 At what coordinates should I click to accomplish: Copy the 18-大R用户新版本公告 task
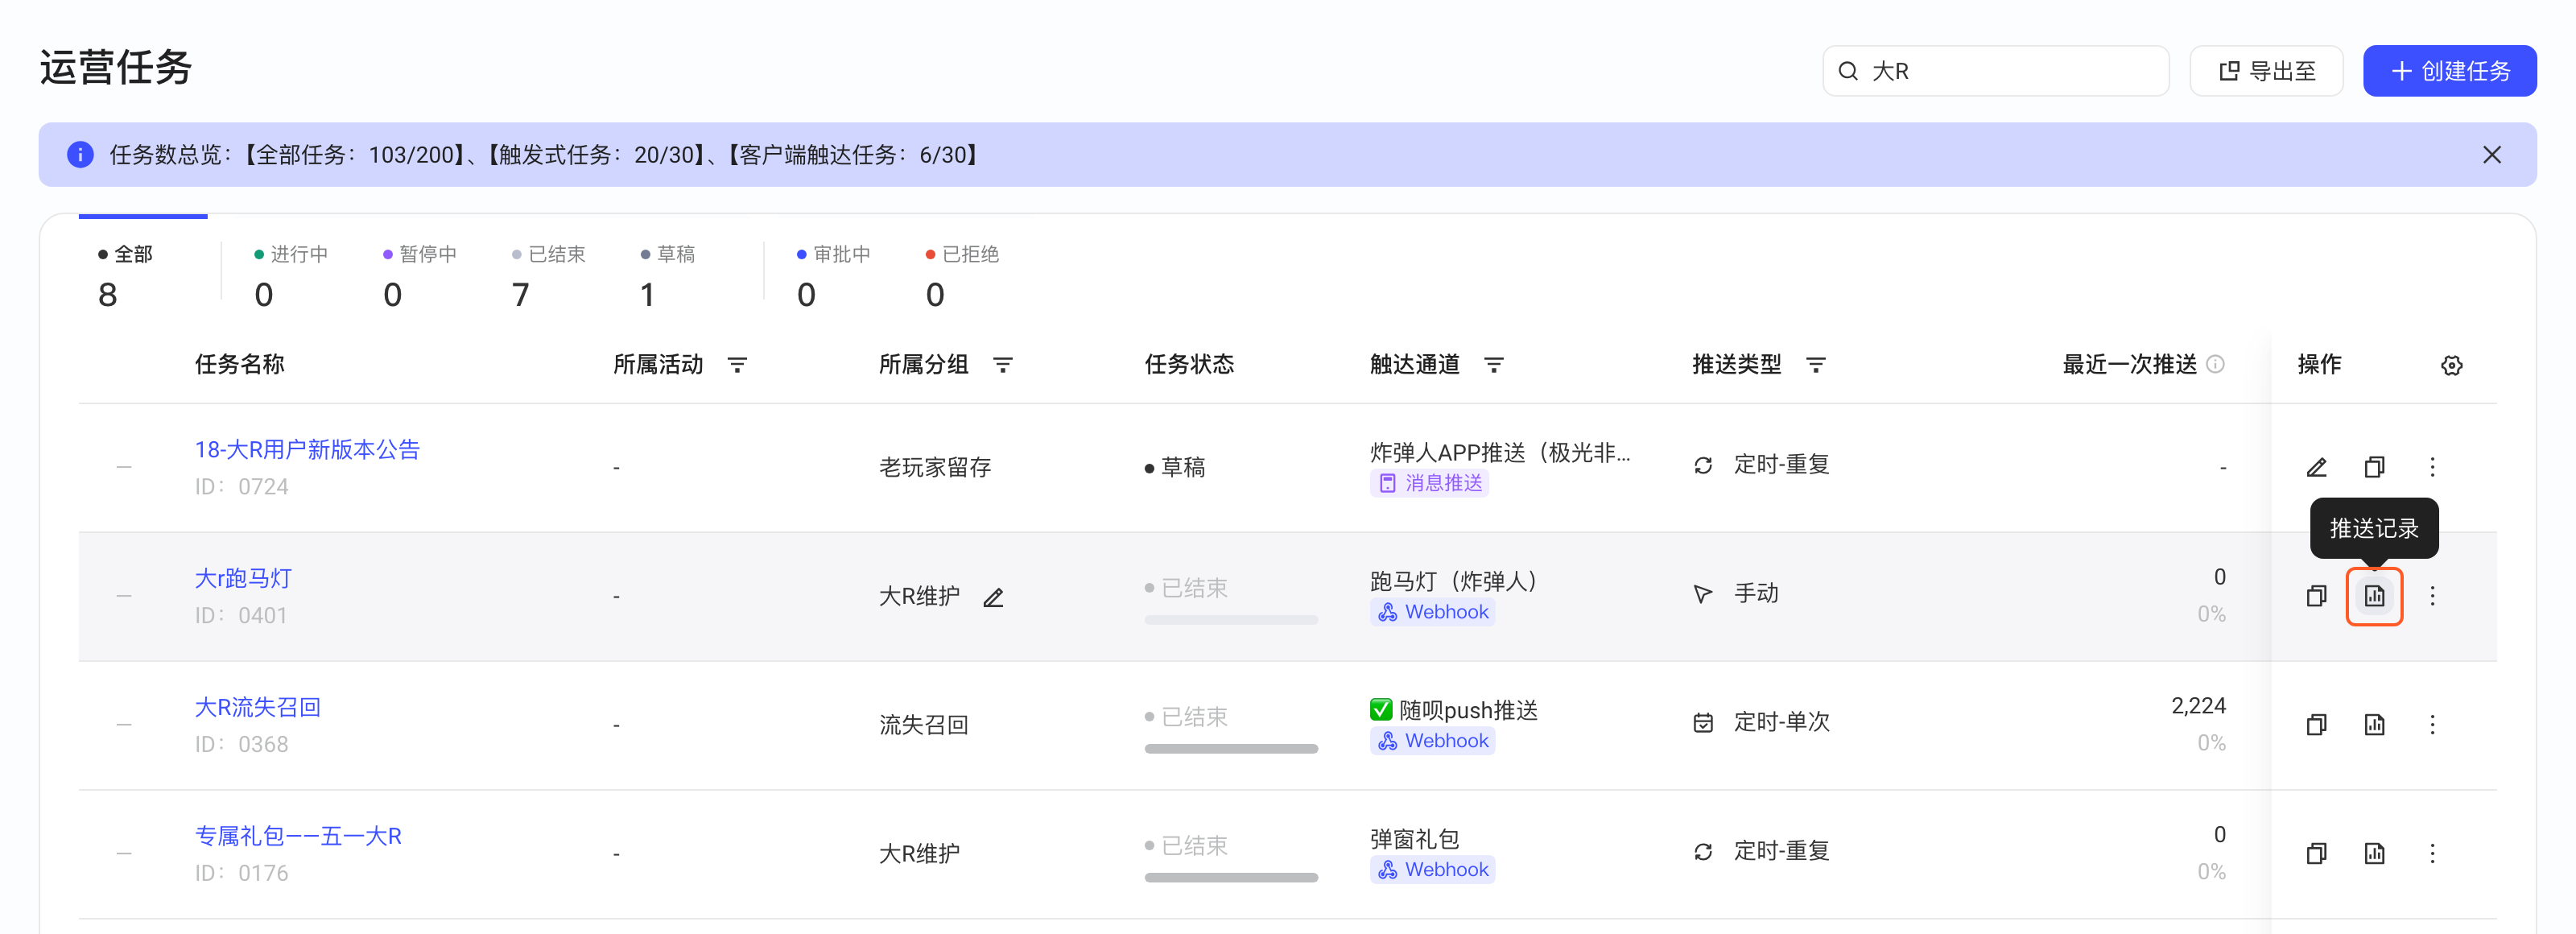pyautogui.click(x=2374, y=467)
